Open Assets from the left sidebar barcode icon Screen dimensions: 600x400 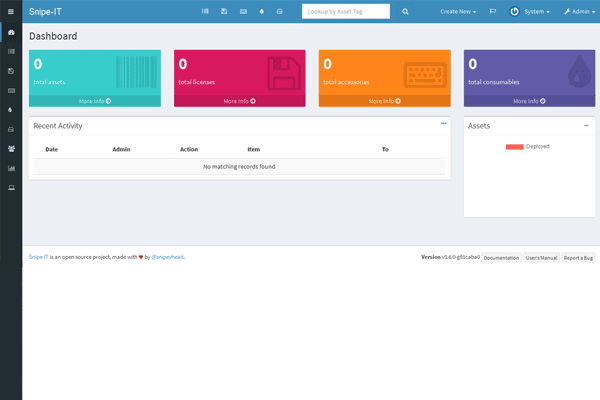coord(11,51)
